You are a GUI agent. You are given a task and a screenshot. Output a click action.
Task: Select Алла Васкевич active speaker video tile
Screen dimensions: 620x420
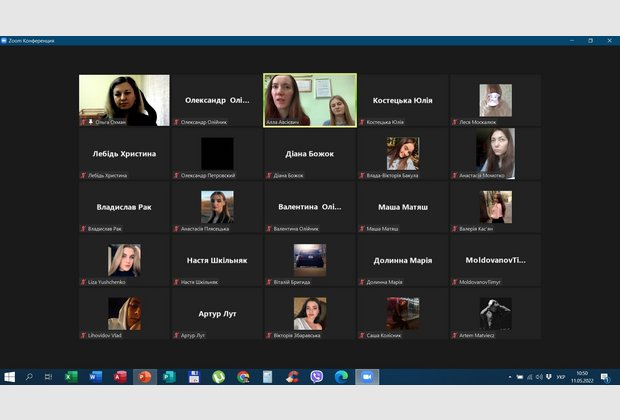click(310, 99)
